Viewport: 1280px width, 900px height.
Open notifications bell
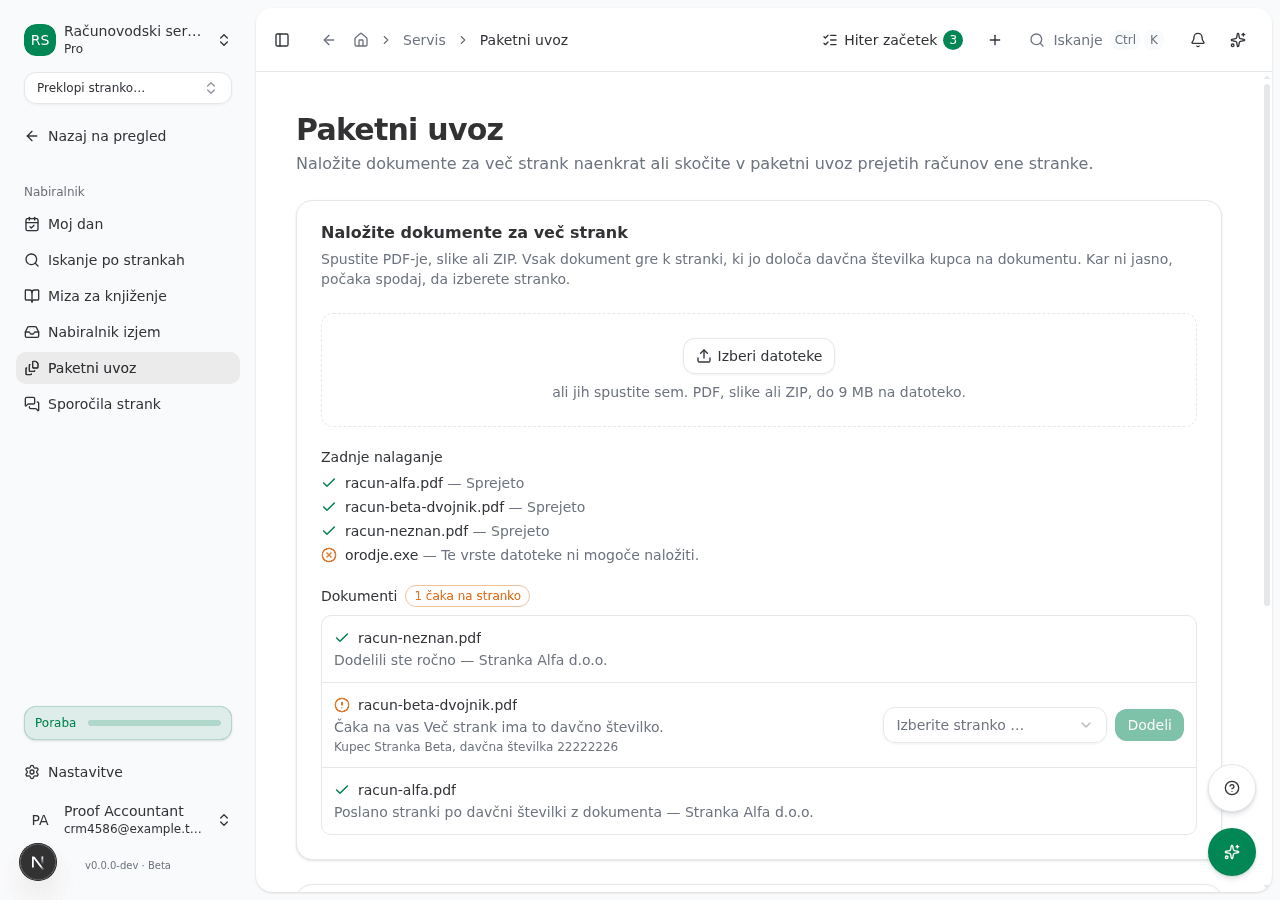[1198, 40]
